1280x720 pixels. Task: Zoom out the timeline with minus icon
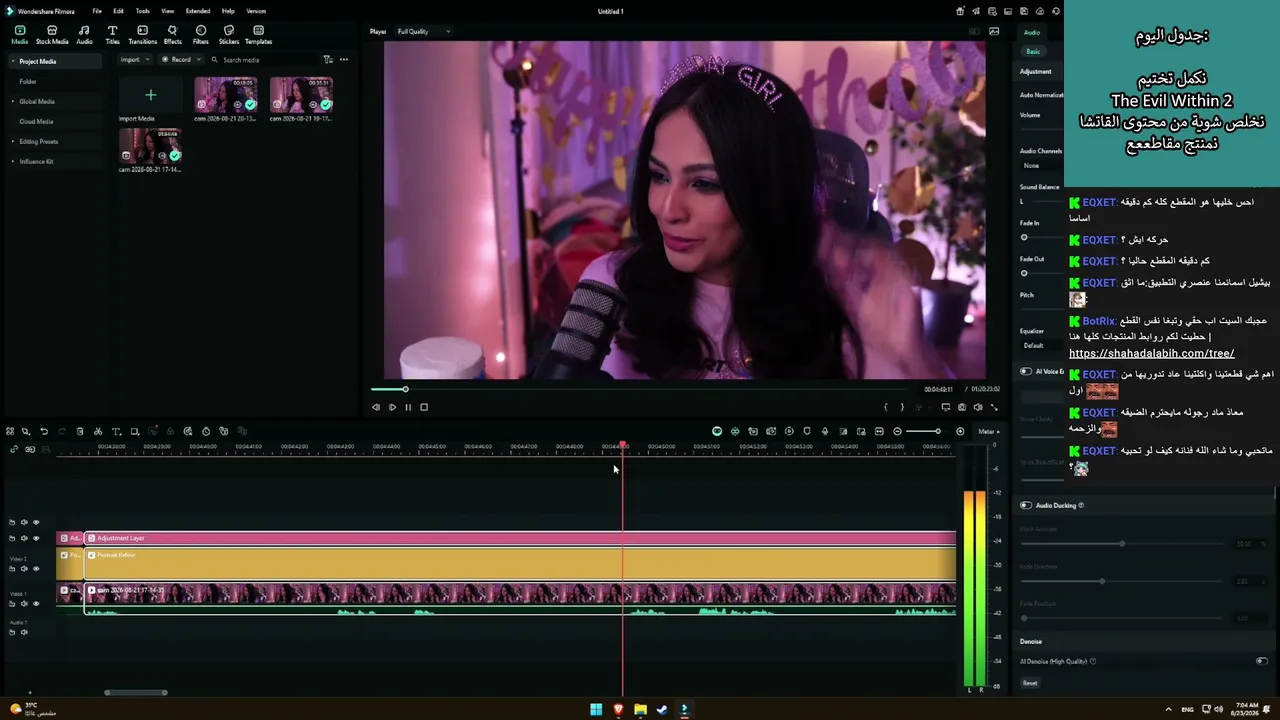897,431
